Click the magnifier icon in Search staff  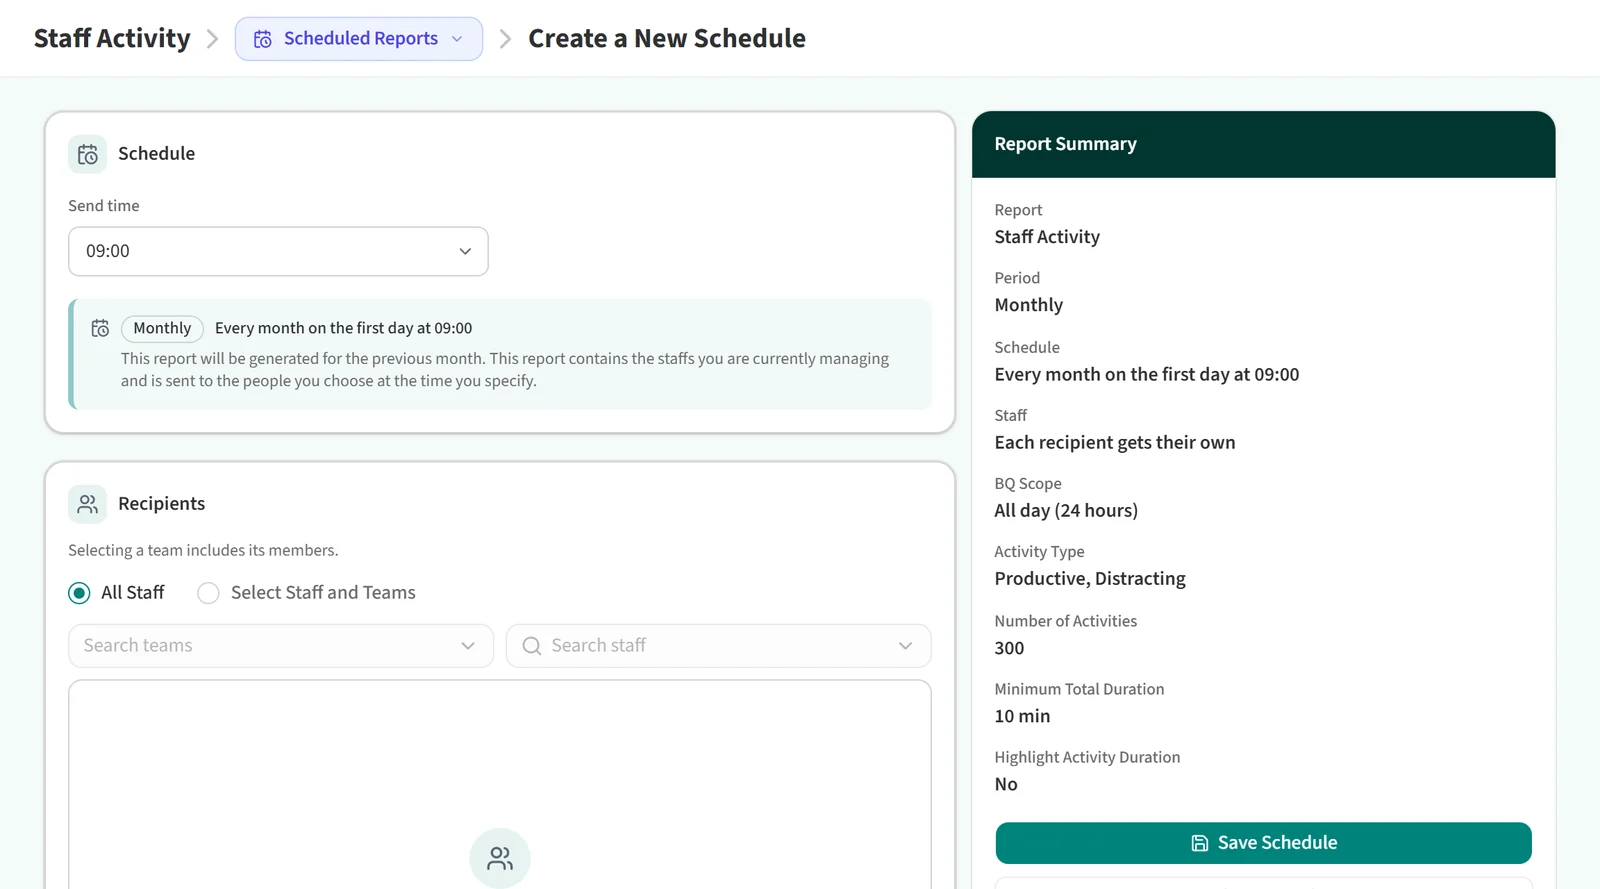532,646
